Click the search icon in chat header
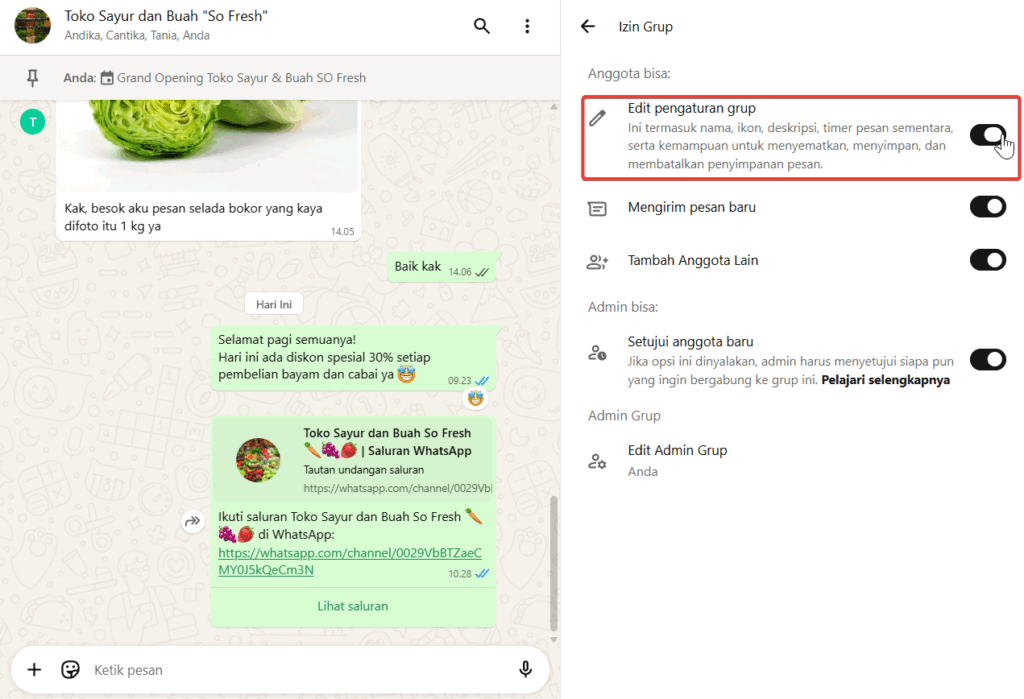1024x699 pixels. click(x=482, y=27)
